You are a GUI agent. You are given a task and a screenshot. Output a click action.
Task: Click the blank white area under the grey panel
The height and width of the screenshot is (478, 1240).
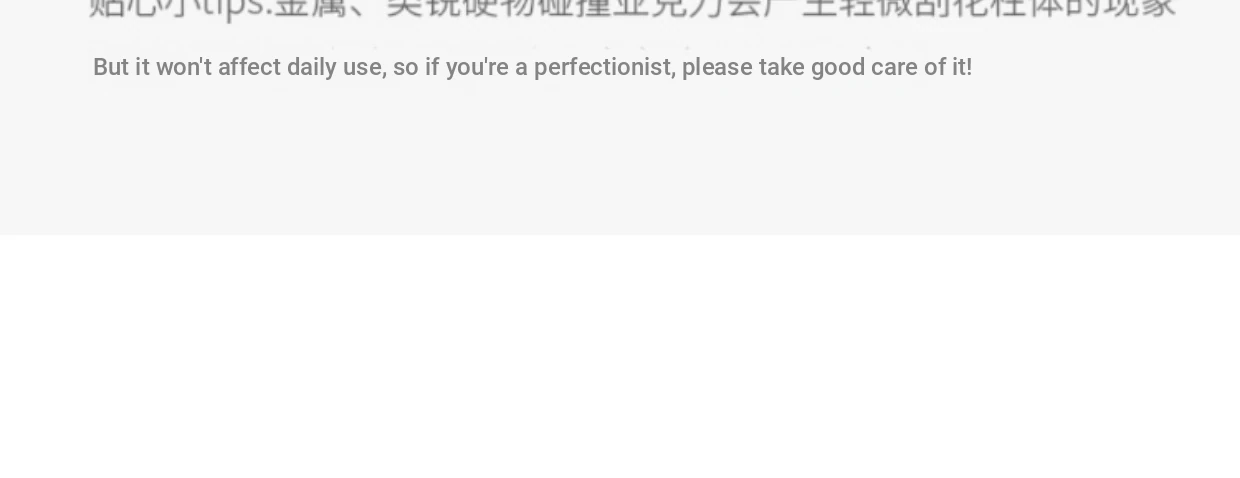620,356
